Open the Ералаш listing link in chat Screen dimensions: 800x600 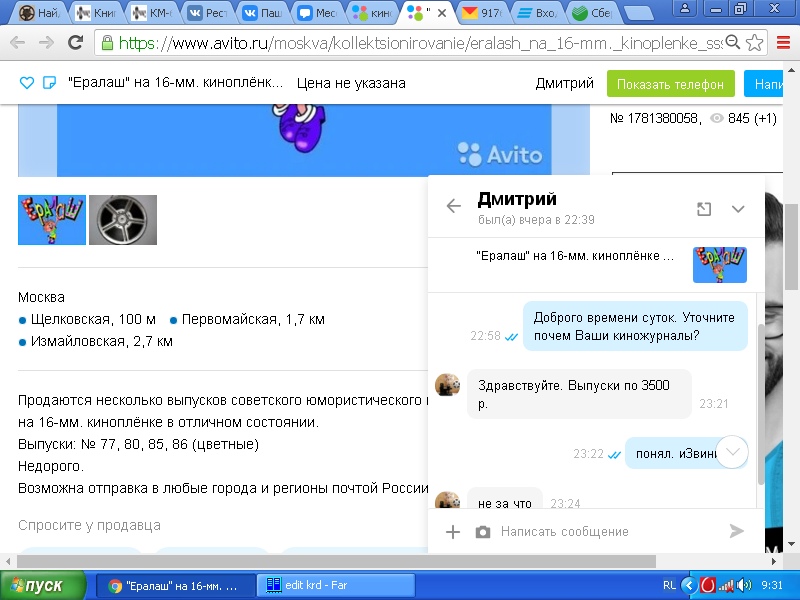(x=575, y=256)
